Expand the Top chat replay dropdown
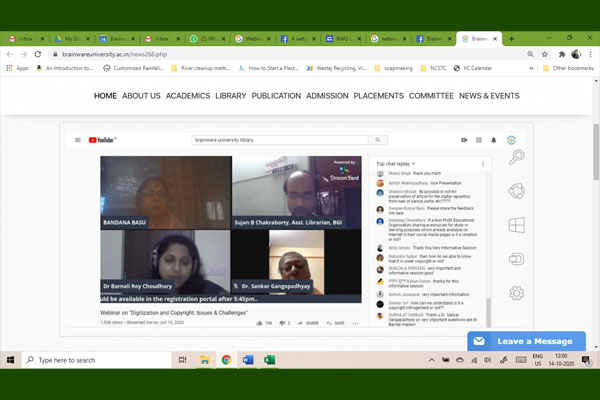 (395, 164)
